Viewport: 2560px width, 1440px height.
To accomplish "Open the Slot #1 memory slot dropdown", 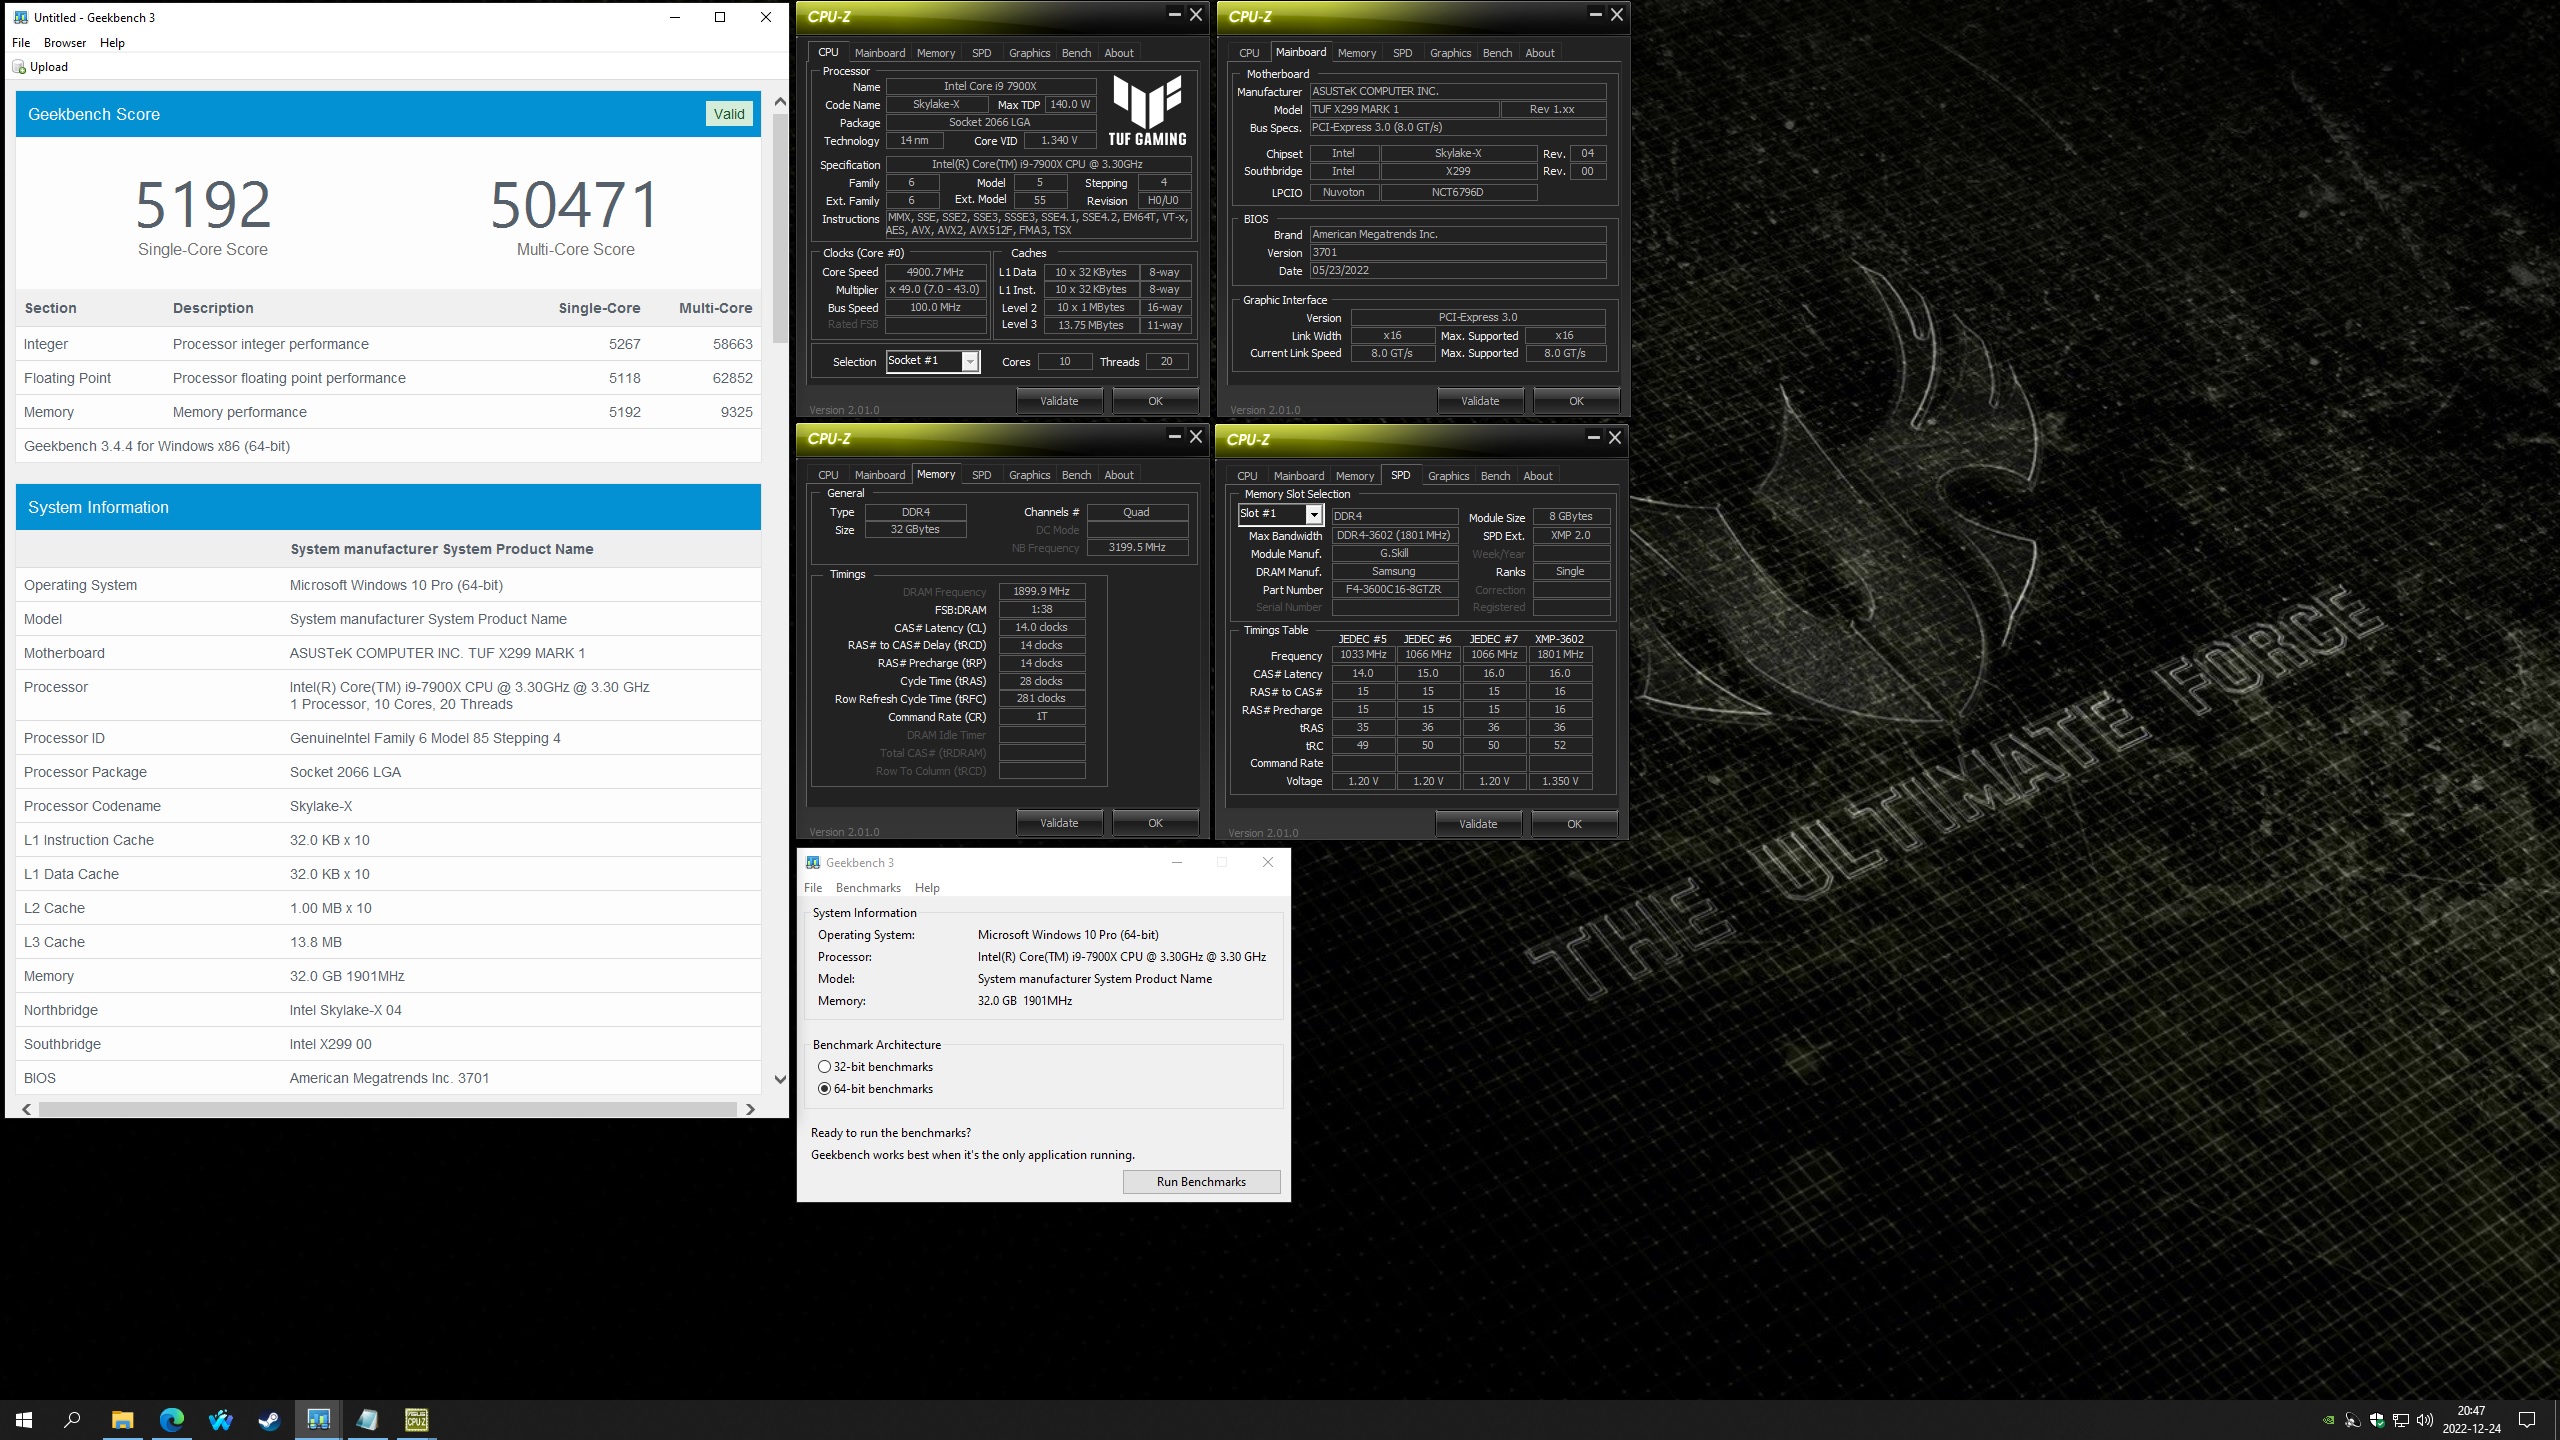I will [x=1314, y=514].
